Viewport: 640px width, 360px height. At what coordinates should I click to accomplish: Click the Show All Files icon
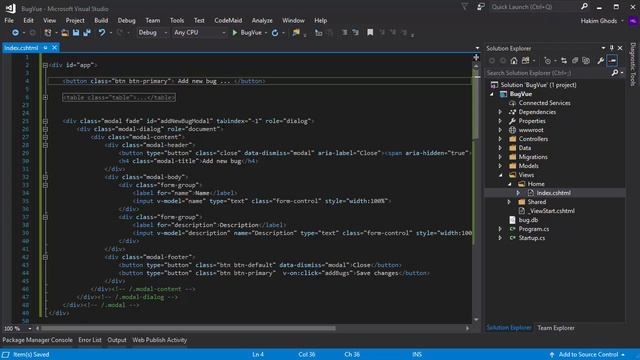point(586,61)
